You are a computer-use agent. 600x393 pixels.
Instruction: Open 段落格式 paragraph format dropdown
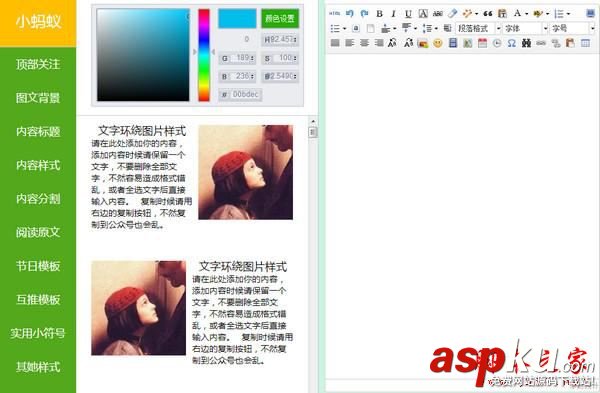(478, 28)
